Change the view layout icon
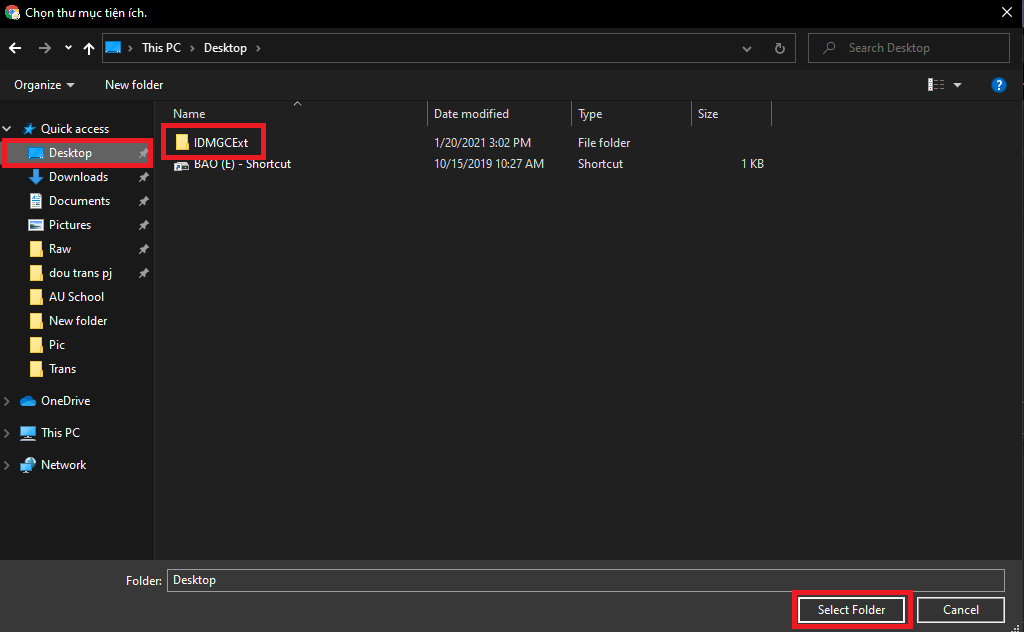Image resolution: width=1024 pixels, height=632 pixels. 936,85
